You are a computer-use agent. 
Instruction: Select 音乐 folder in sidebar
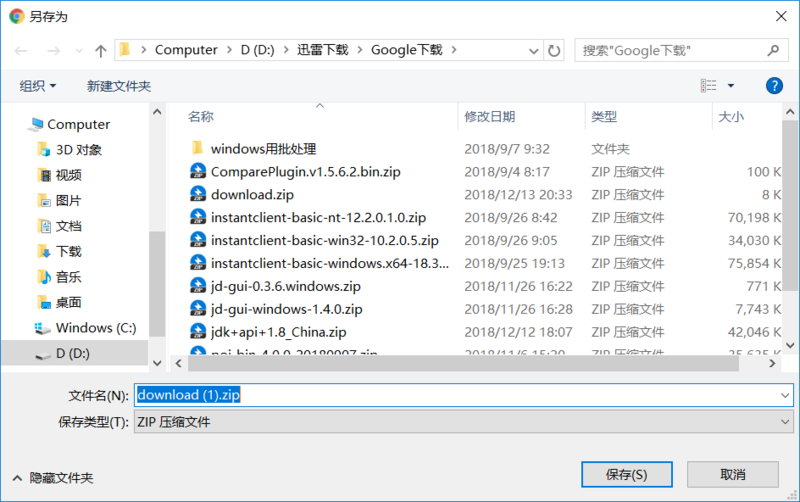coord(68,277)
